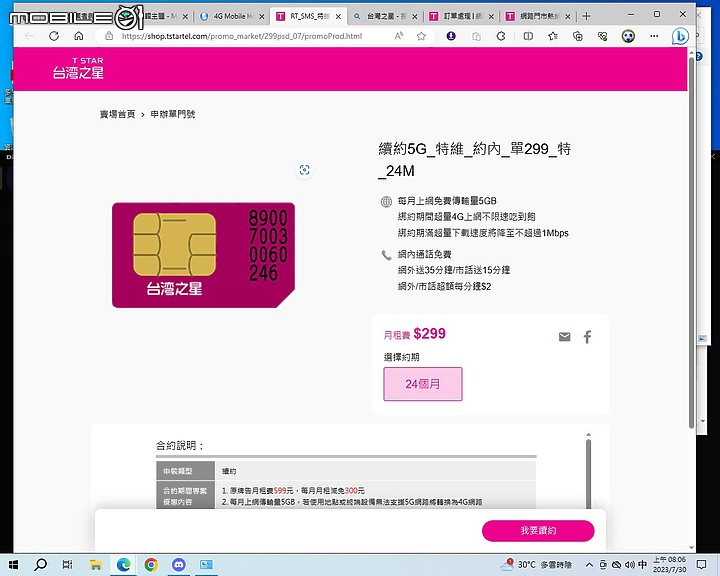This screenshot has height=576, width=720.
Task: Show hidden system tray icons chevron
Action: (x=589, y=565)
